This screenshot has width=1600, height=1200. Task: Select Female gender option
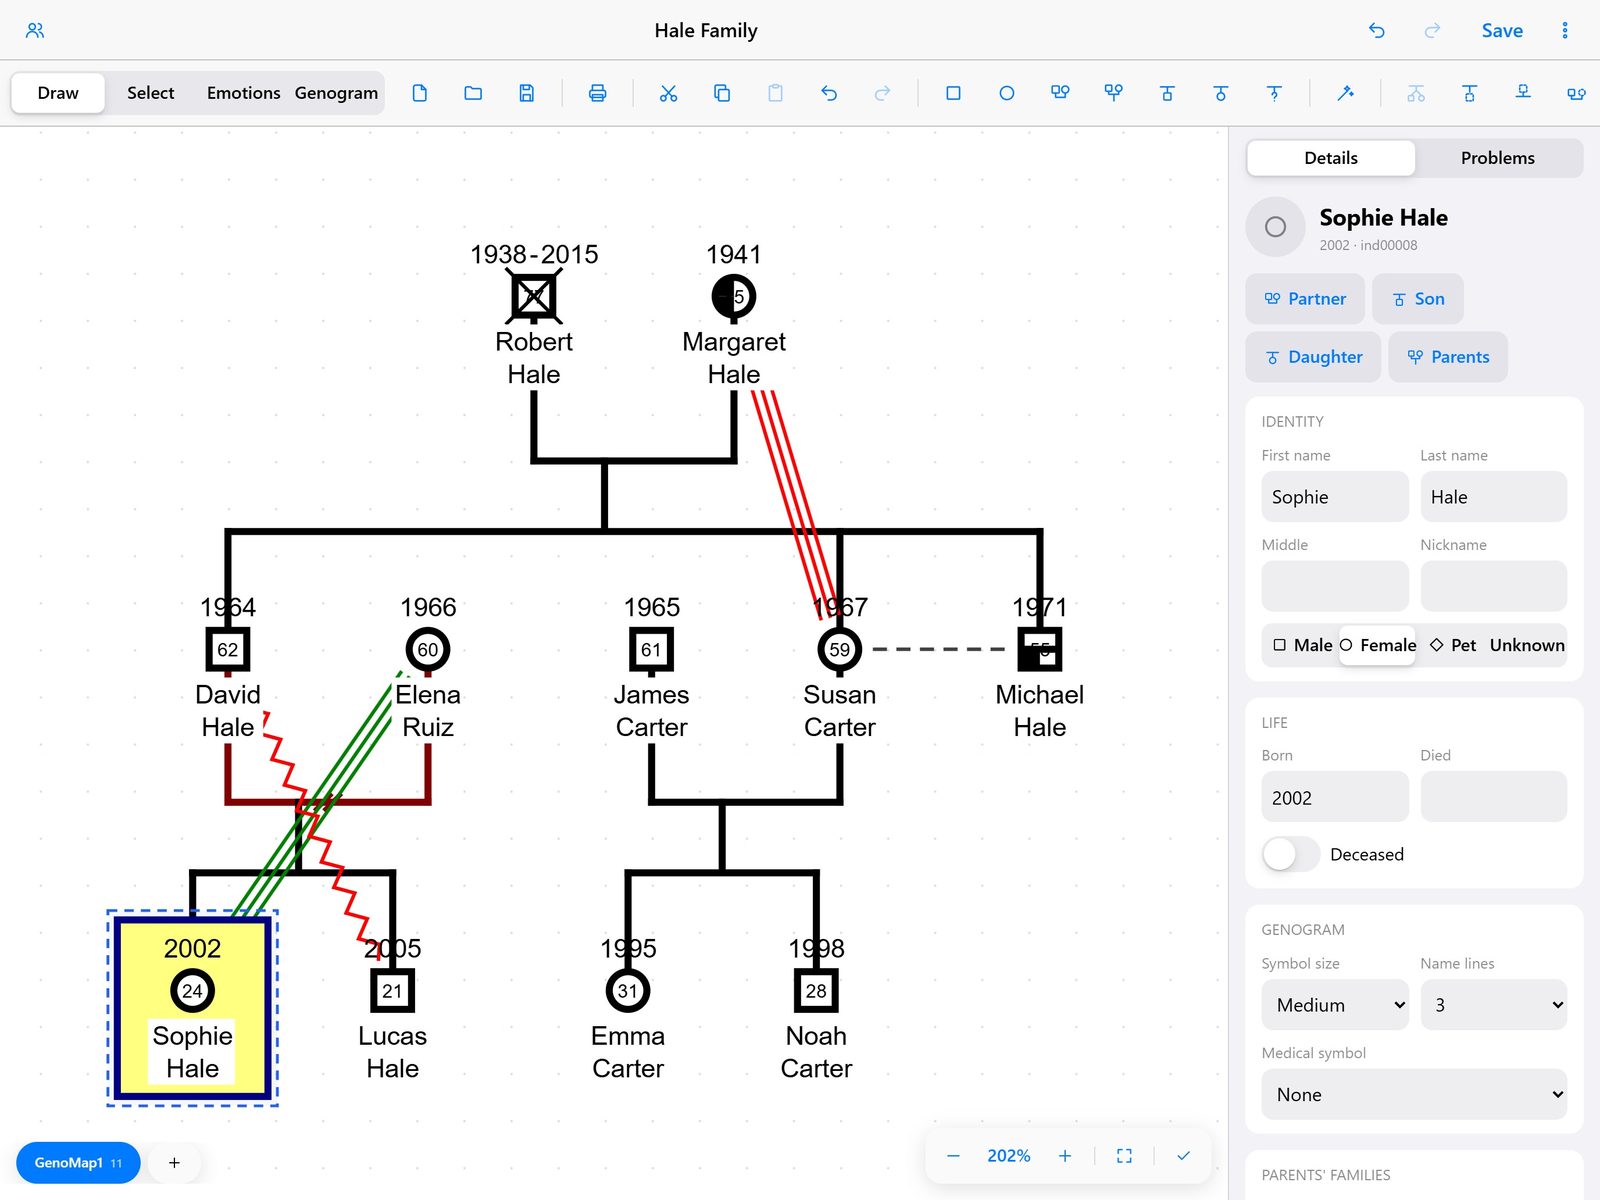(x=1377, y=645)
